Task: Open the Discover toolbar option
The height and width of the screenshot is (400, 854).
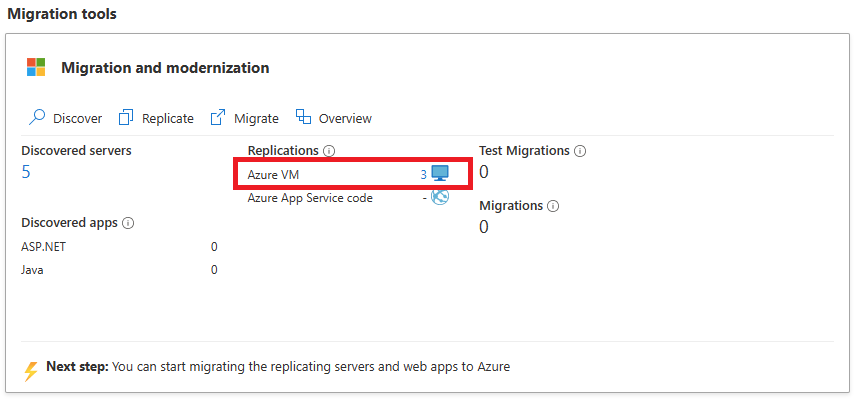Action: (65, 118)
